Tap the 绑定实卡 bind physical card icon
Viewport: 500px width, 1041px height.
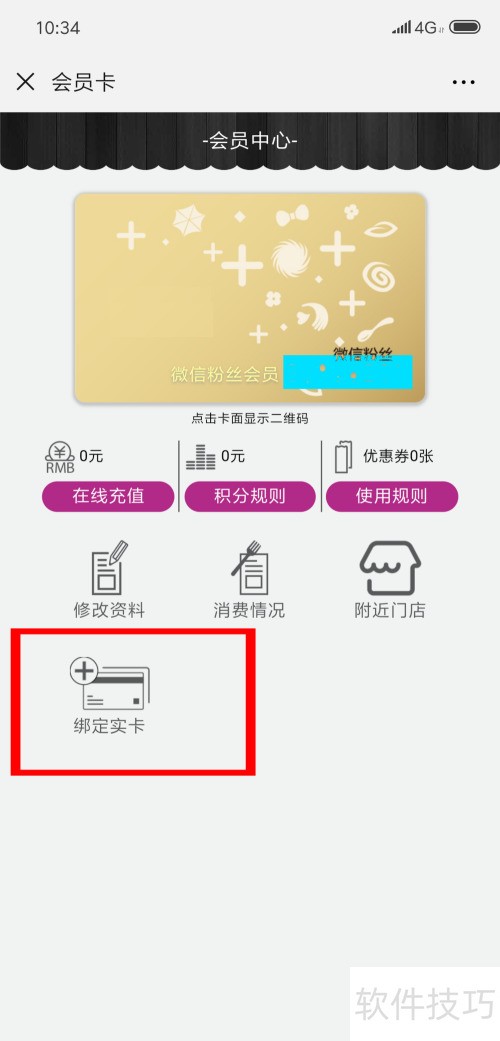[x=110, y=682]
